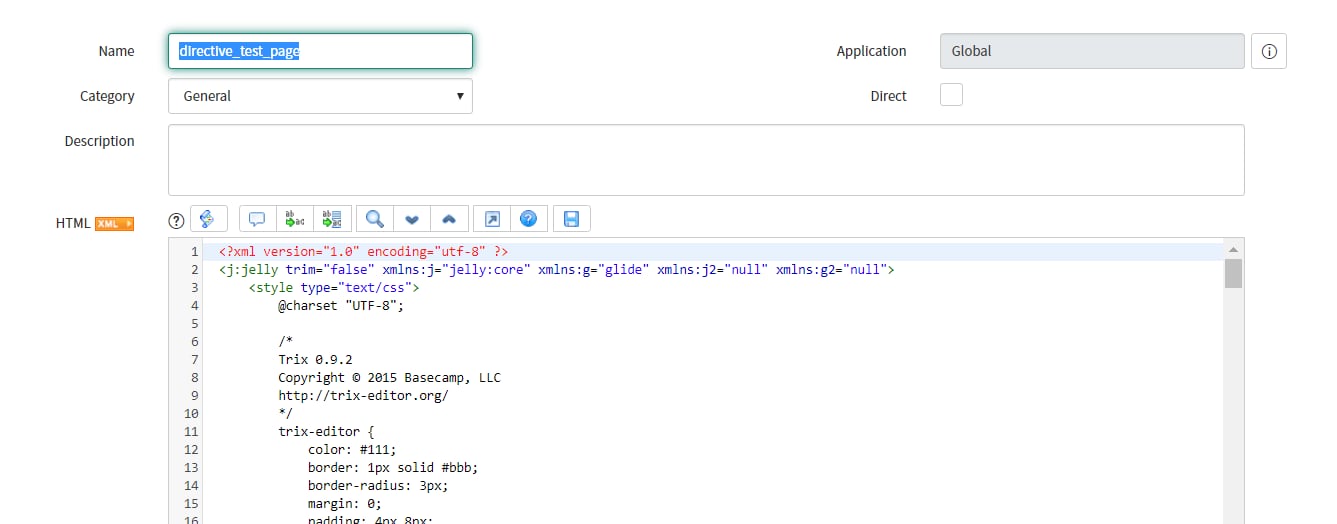Screen dimensions: 1337x524
Task: Click the 'Trix 0.9.2' comment line
Action: tap(315, 359)
